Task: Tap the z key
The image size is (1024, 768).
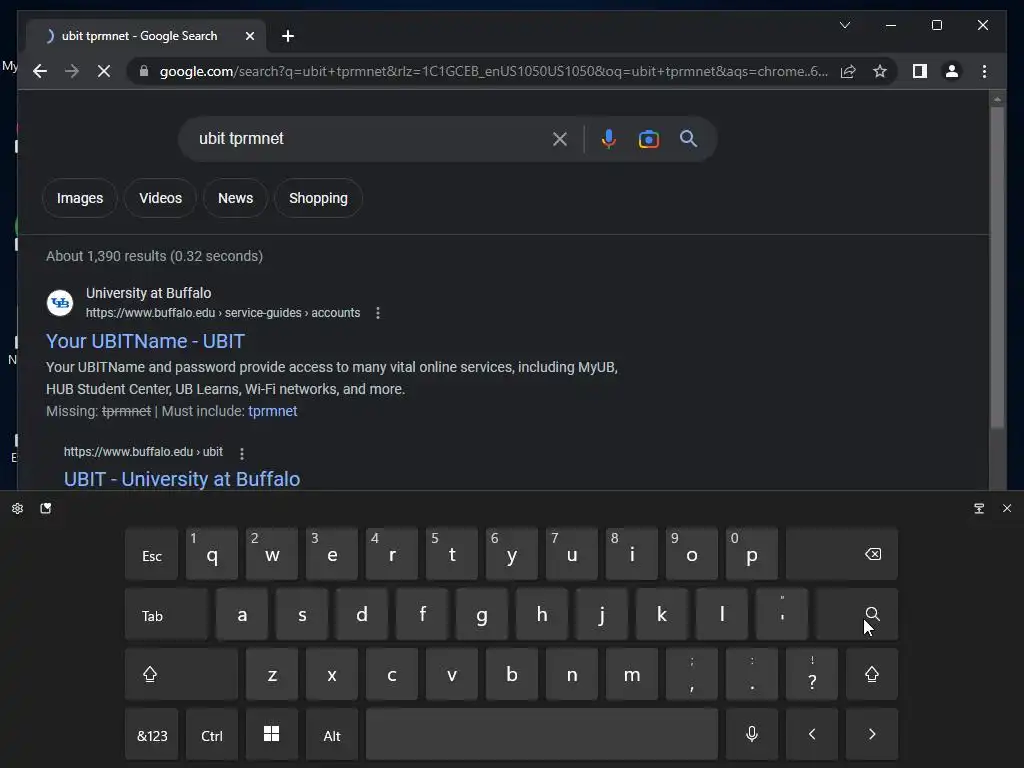Action: click(272, 675)
